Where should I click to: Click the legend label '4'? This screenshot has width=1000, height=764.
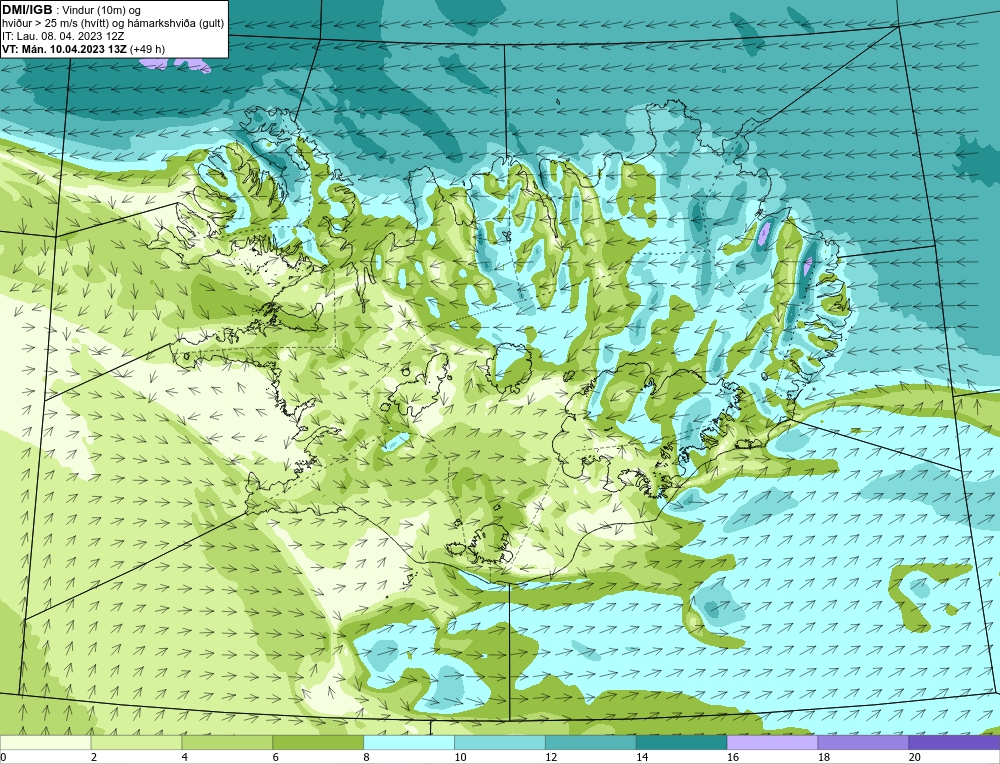185,757
